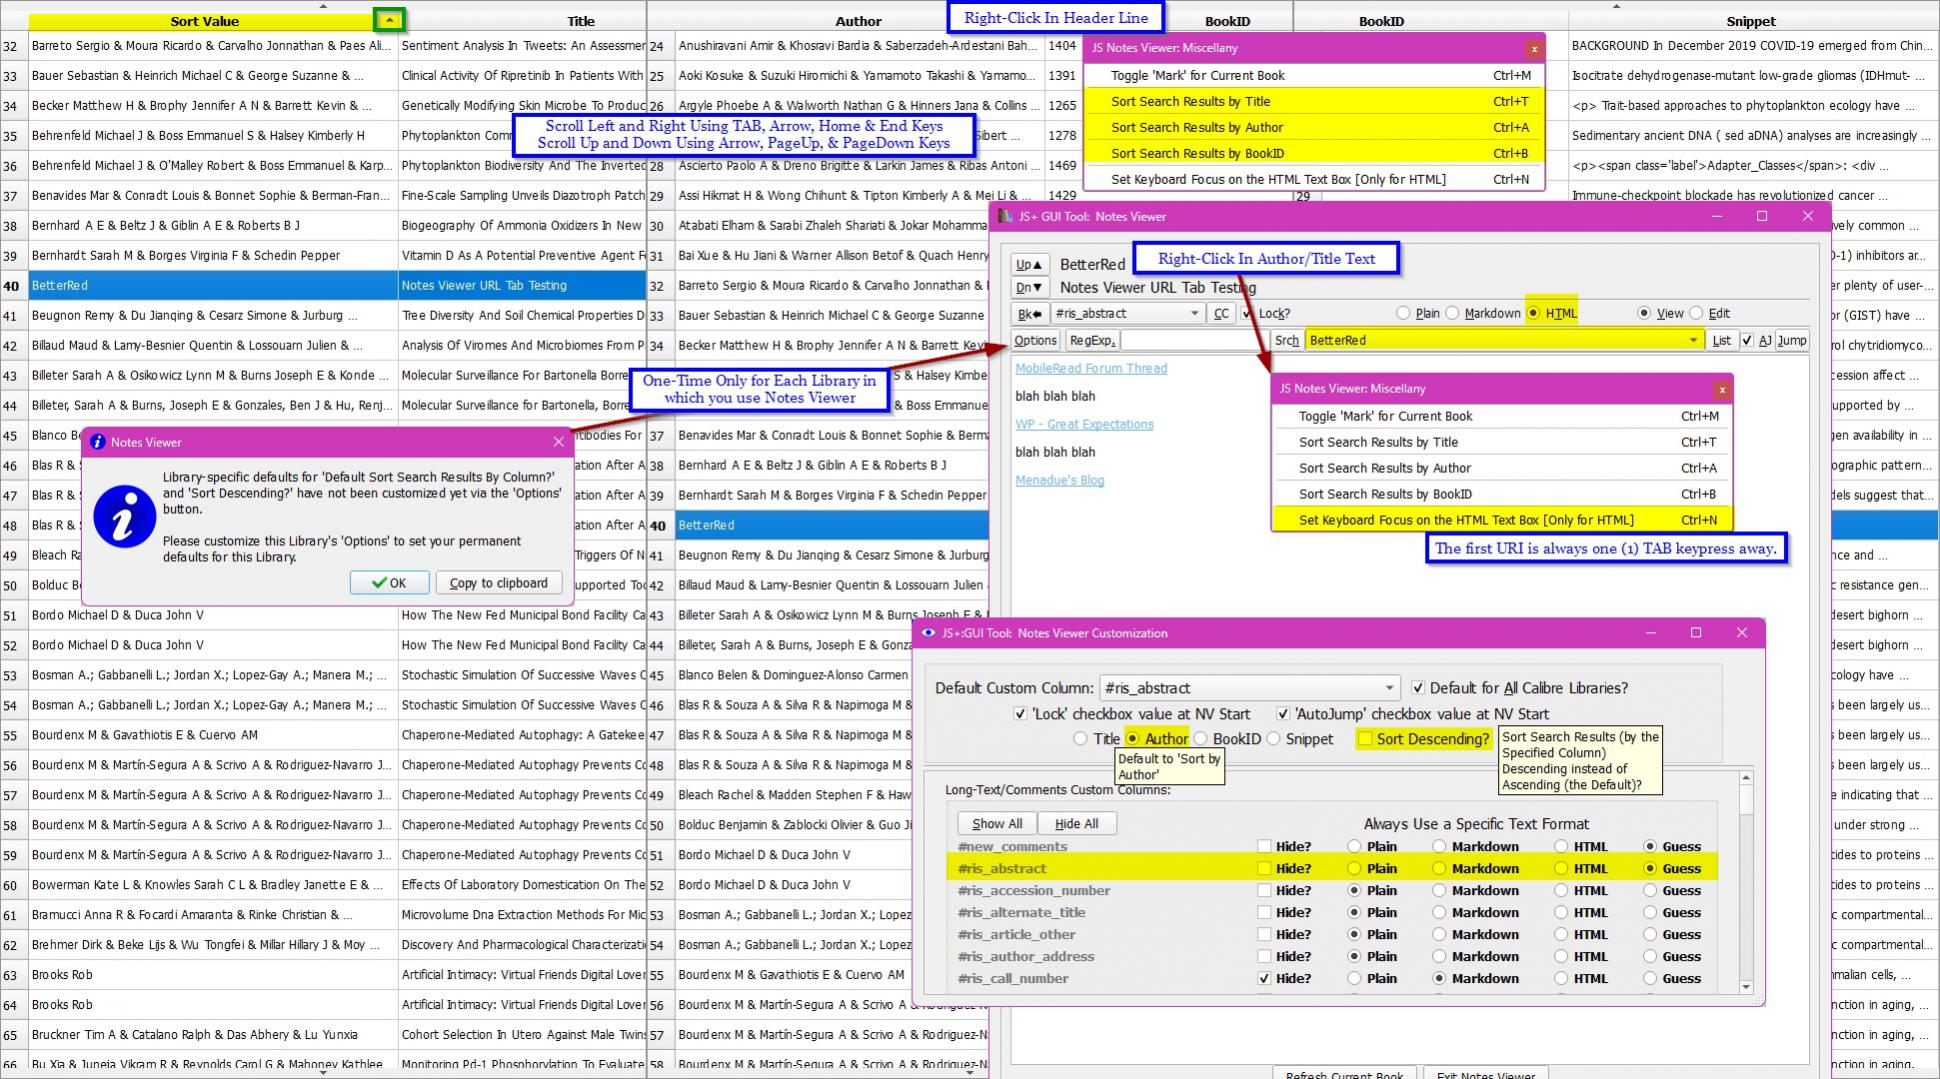Close the Miscellany menu beside the BookID header
This screenshot has height=1079, width=1940.
[x=1534, y=48]
